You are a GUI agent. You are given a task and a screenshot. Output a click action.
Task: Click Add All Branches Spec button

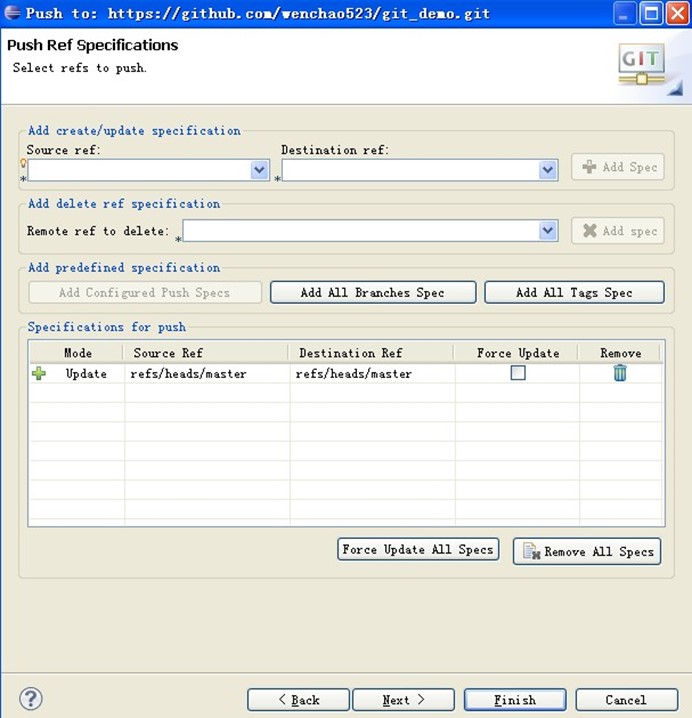(373, 292)
